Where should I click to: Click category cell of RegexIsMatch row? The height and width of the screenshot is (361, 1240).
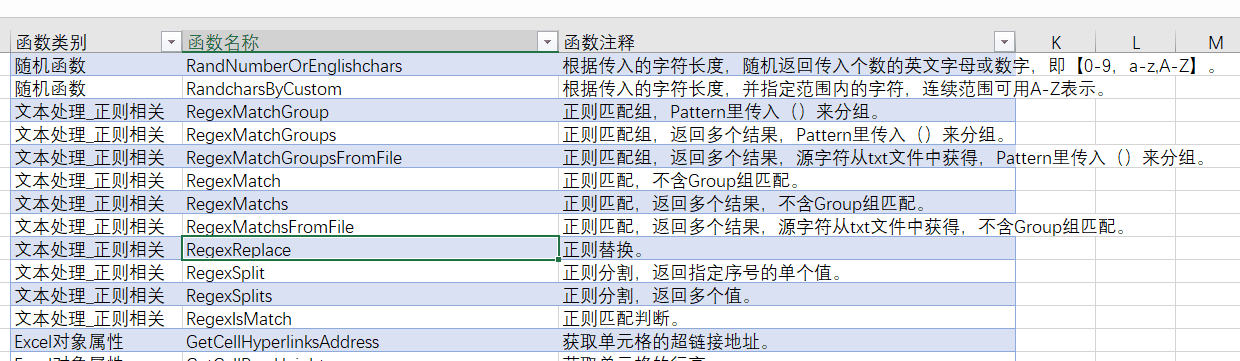tap(97, 319)
